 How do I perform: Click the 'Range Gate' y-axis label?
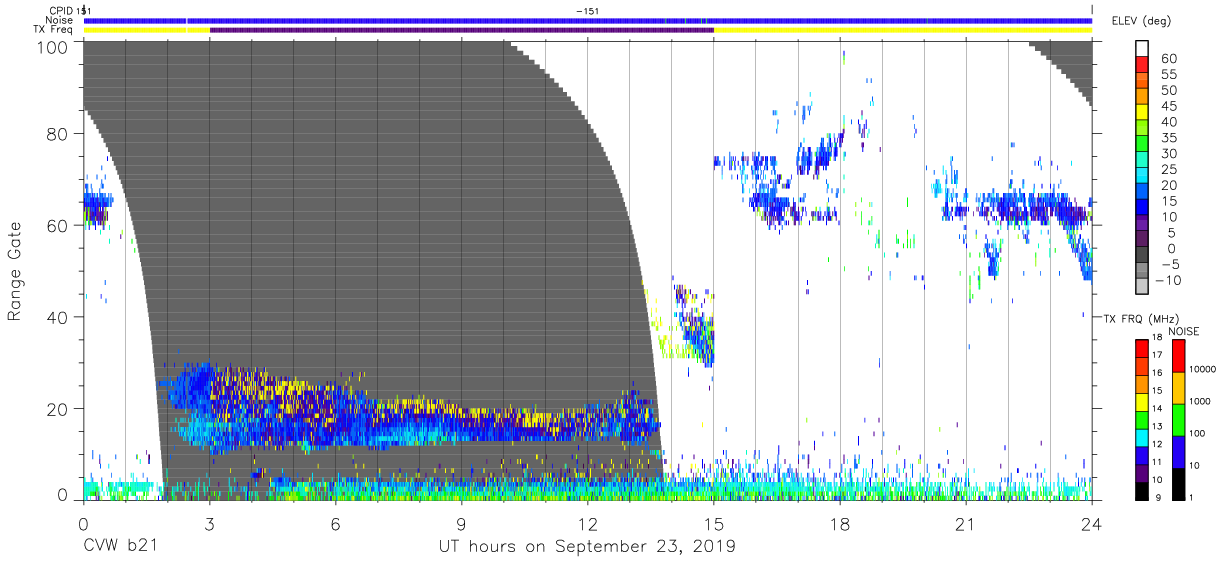[16, 271]
